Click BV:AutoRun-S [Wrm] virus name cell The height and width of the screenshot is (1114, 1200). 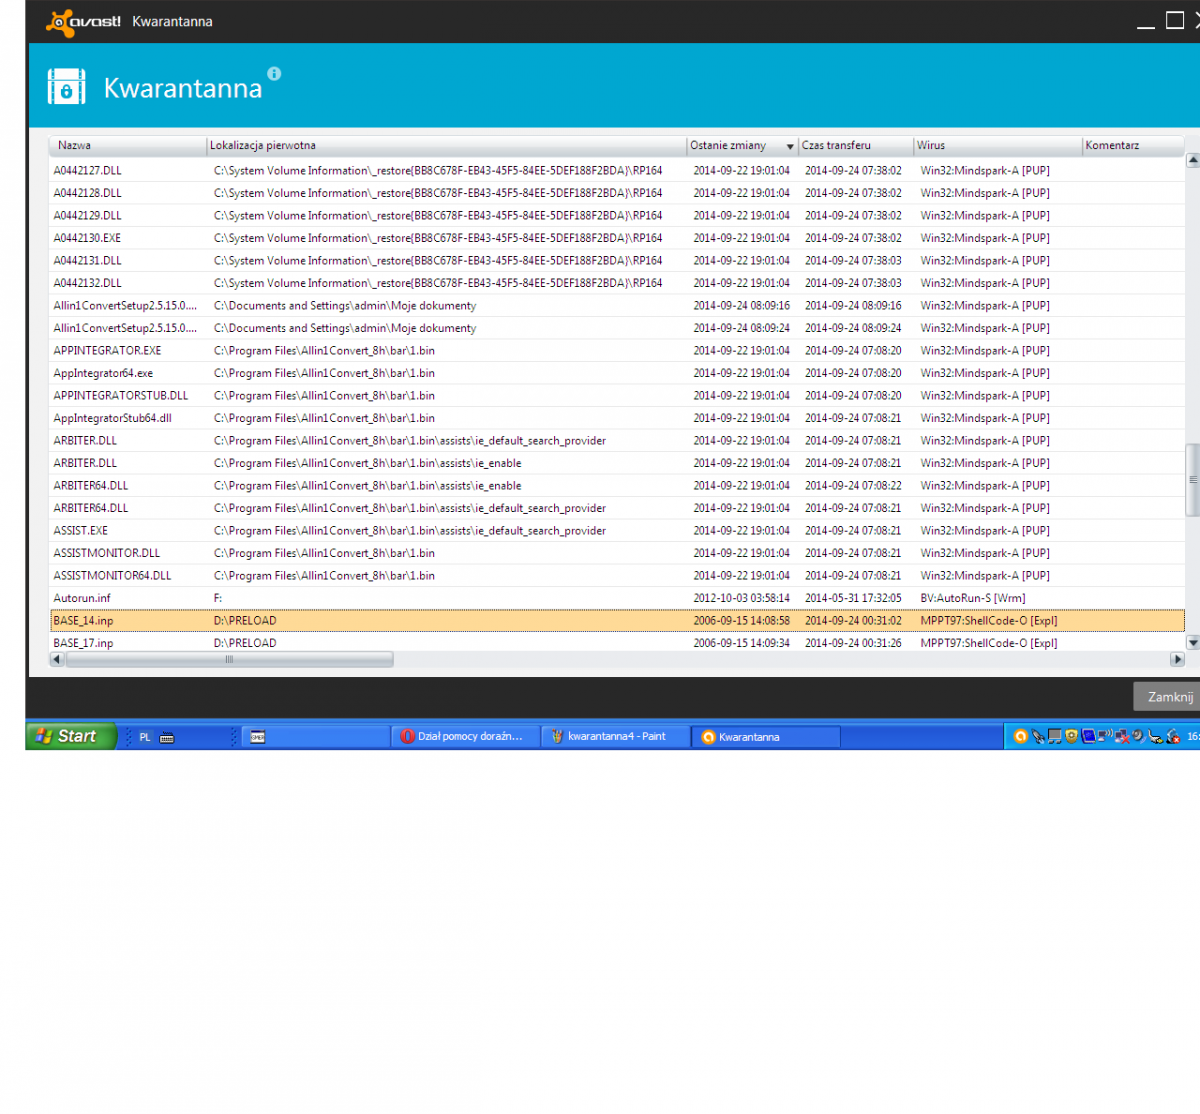pyautogui.click(x=972, y=598)
